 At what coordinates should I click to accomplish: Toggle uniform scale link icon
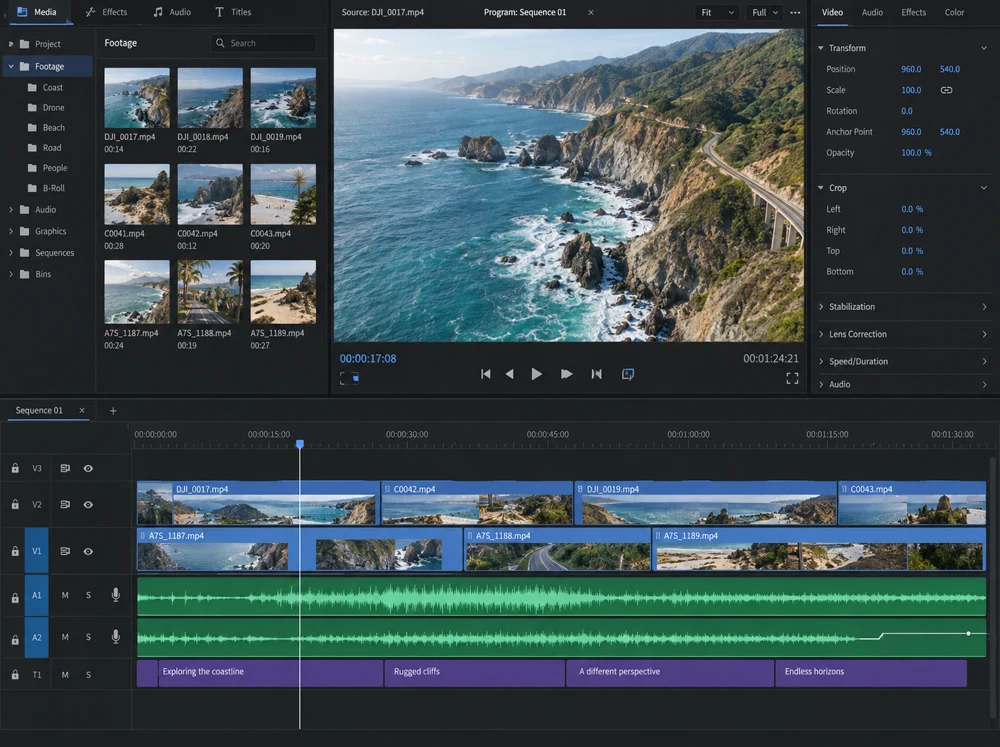(946, 90)
